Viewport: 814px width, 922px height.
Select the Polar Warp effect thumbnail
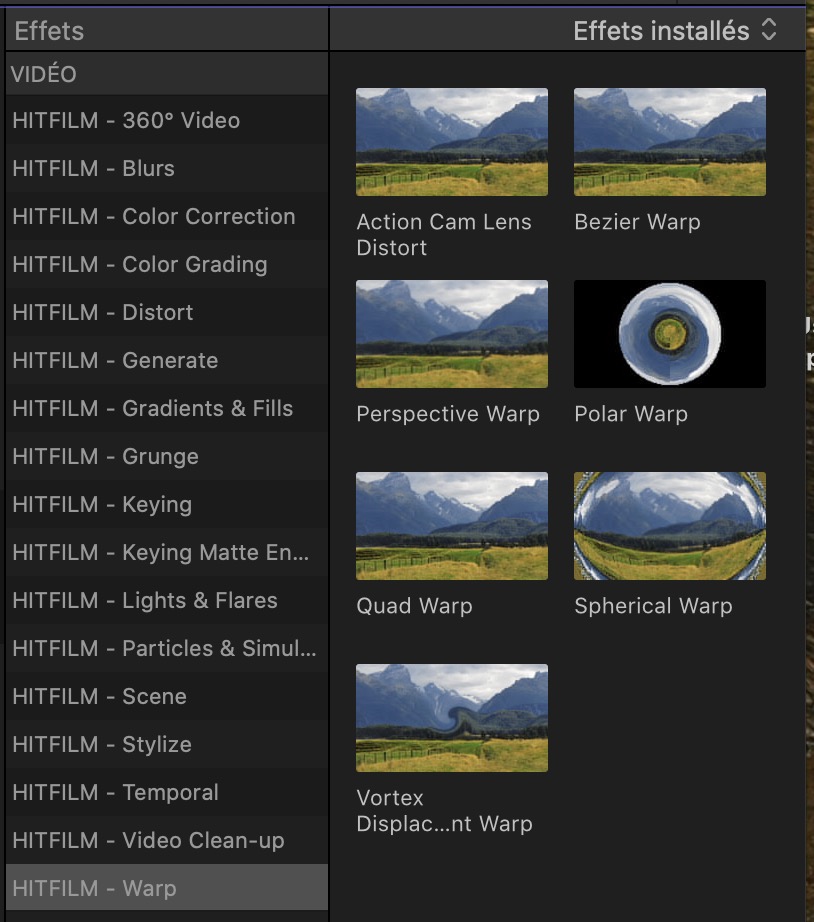[670, 333]
